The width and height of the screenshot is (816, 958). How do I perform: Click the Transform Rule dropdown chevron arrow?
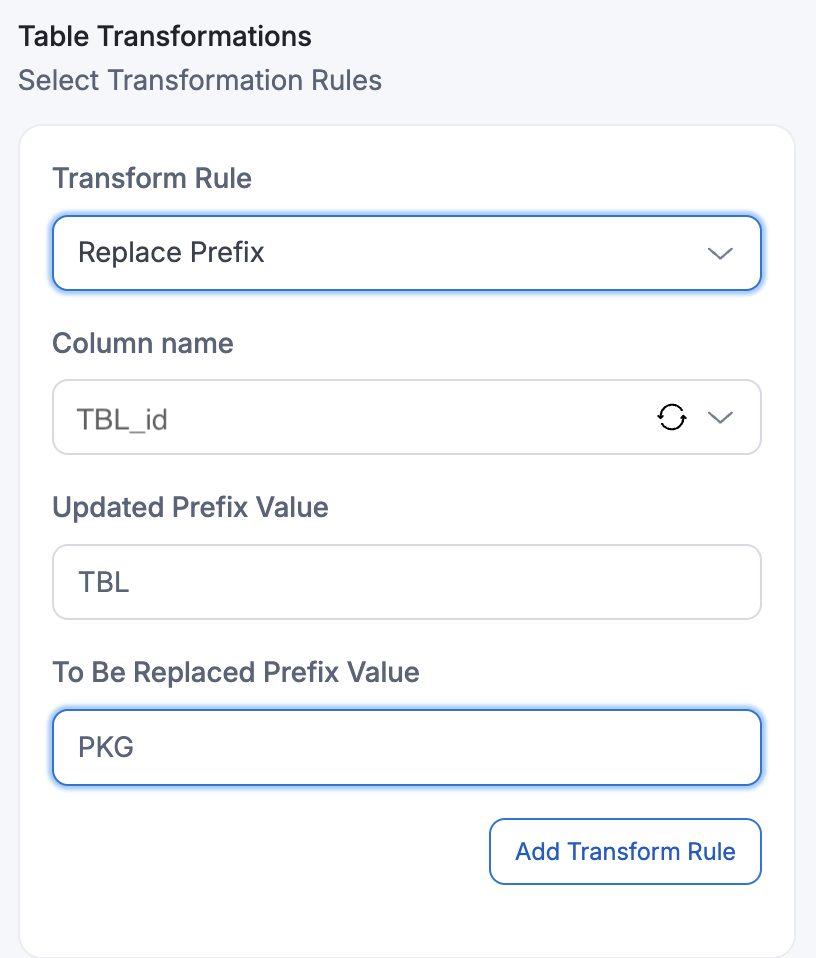720,253
